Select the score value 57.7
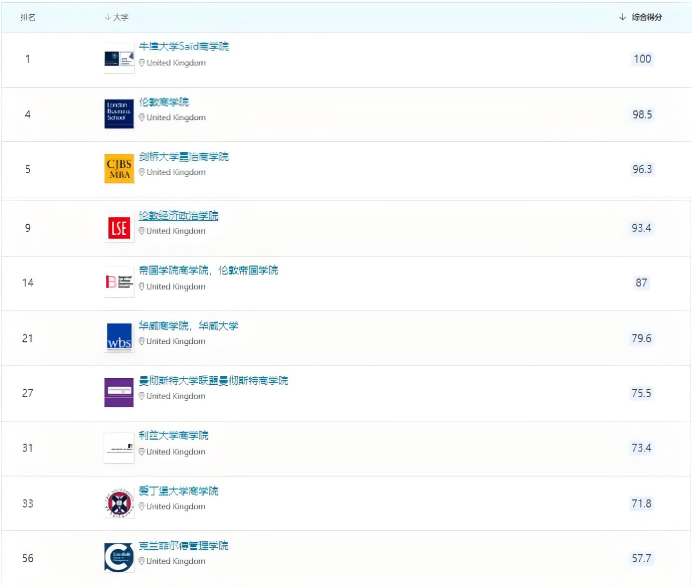 (x=641, y=558)
